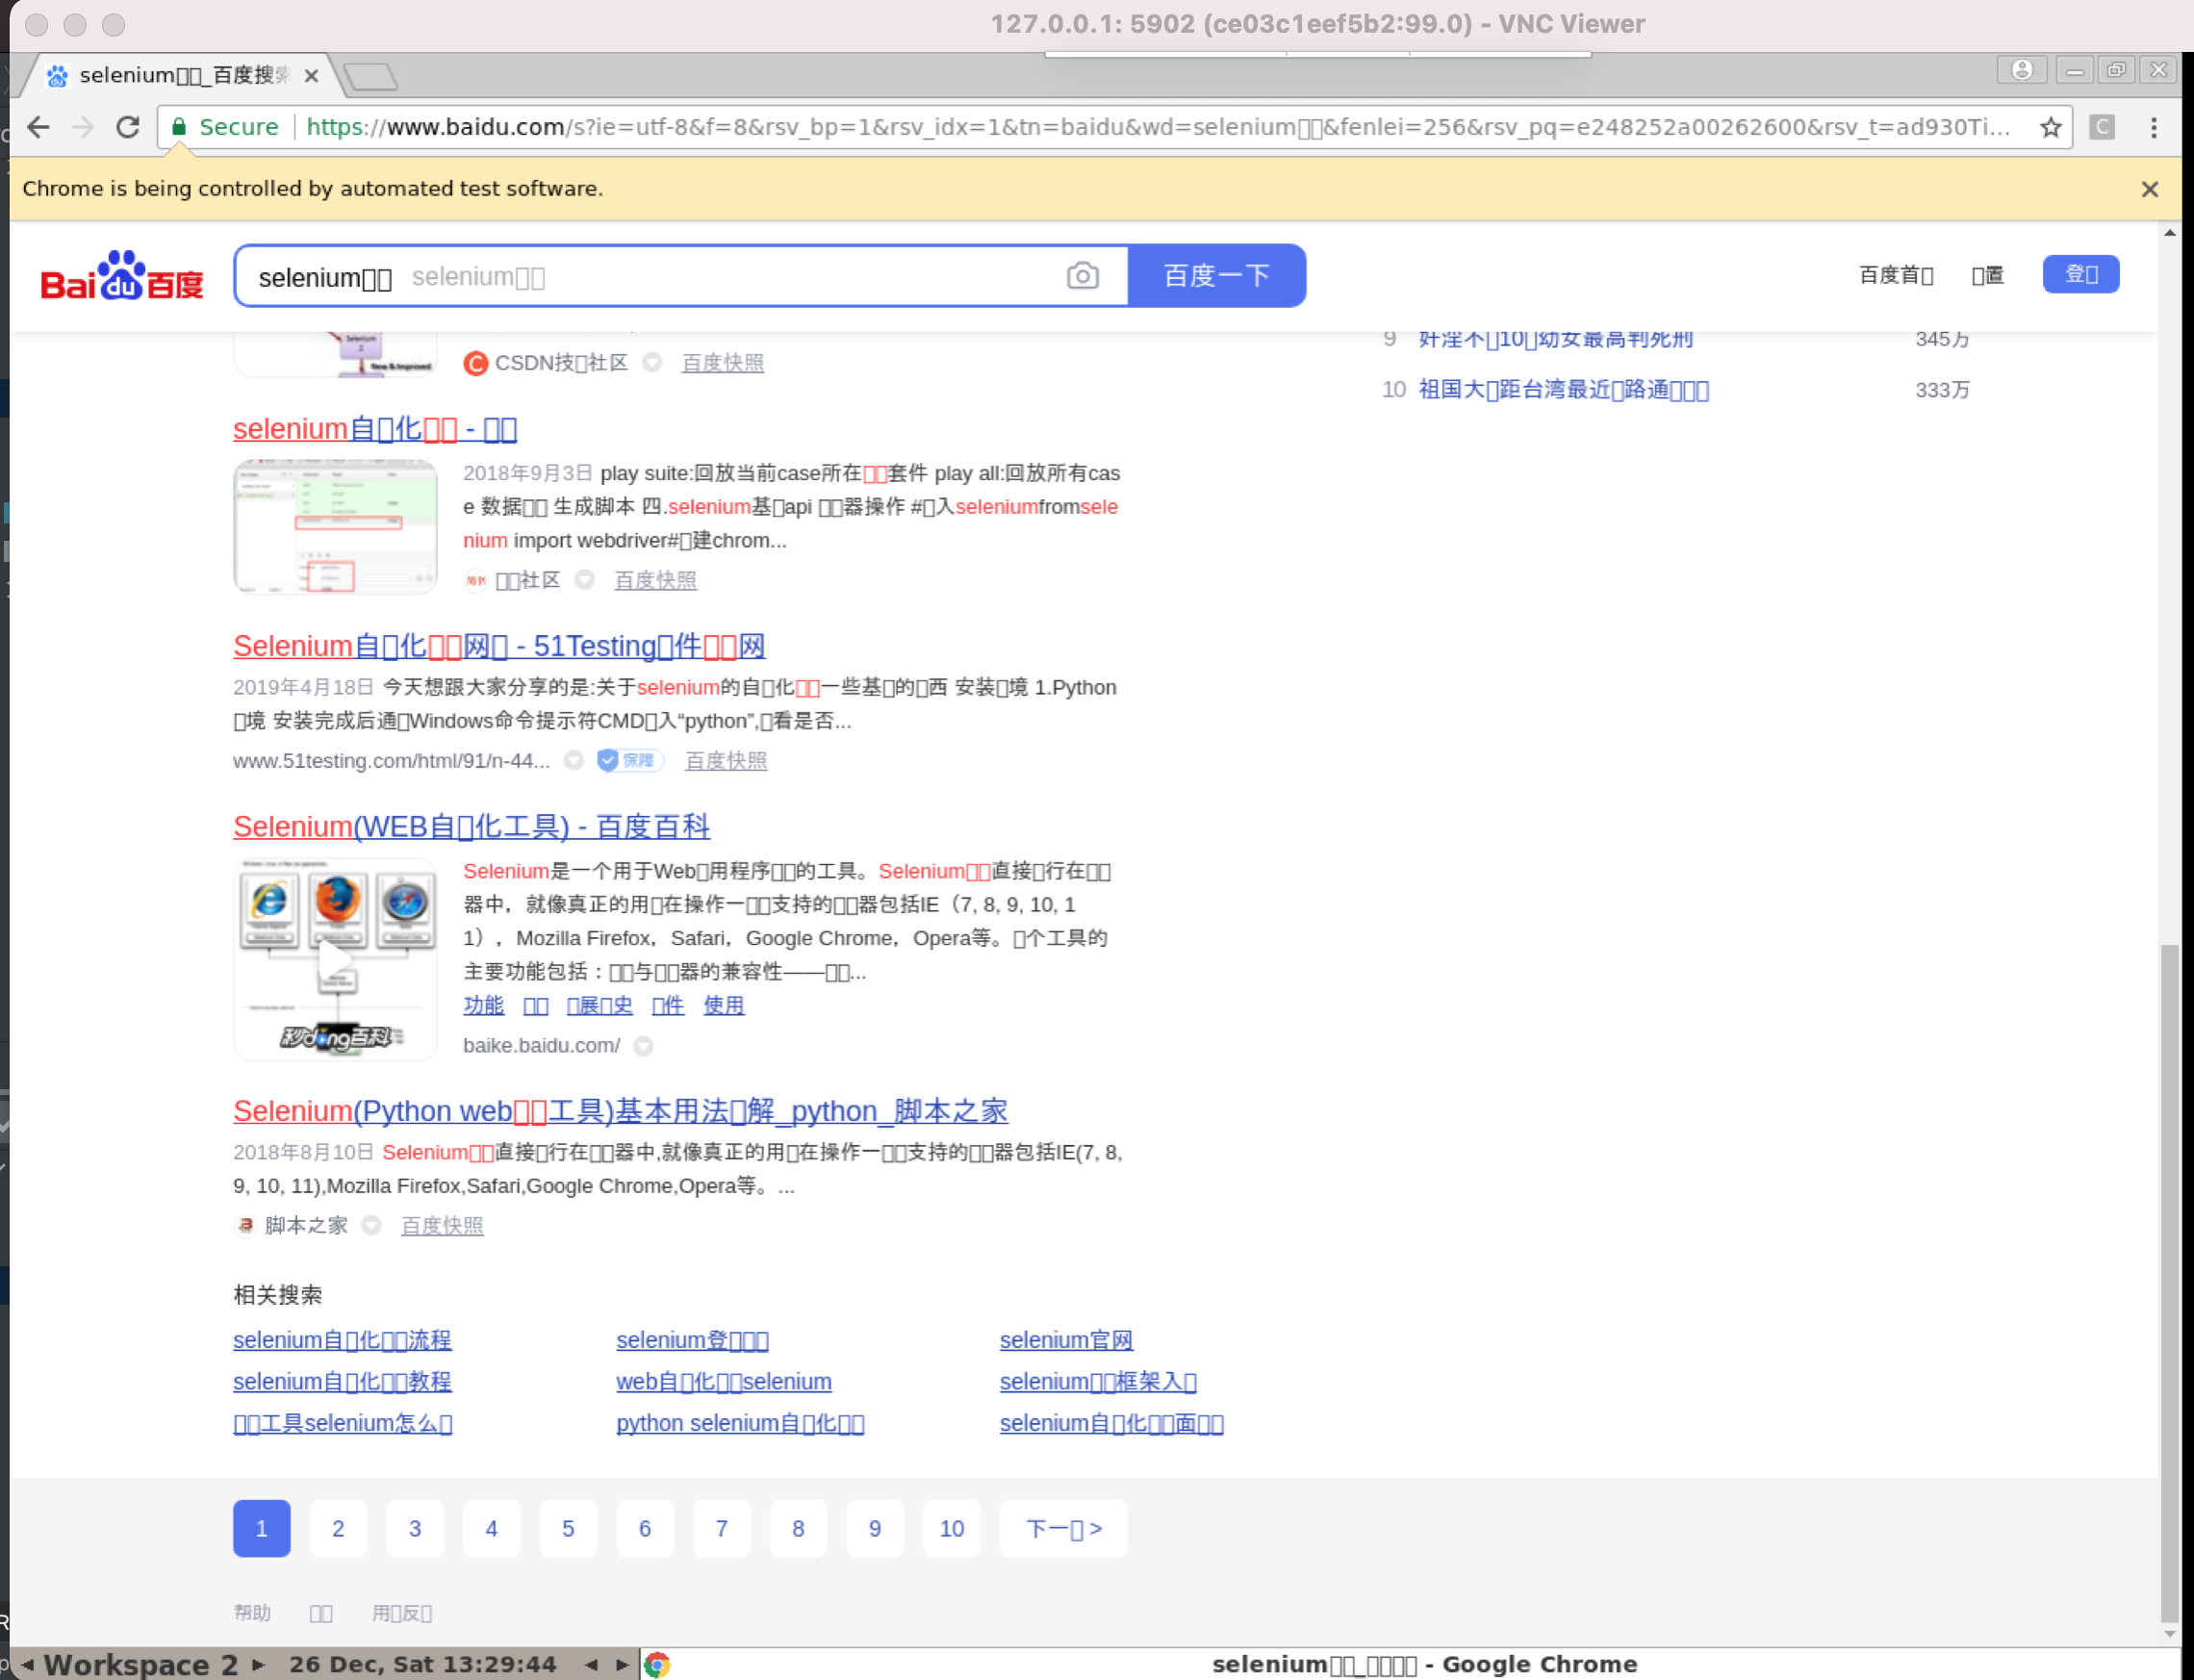Open related search selenium官网
The width and height of the screenshot is (2194, 1680).
tap(1066, 1340)
